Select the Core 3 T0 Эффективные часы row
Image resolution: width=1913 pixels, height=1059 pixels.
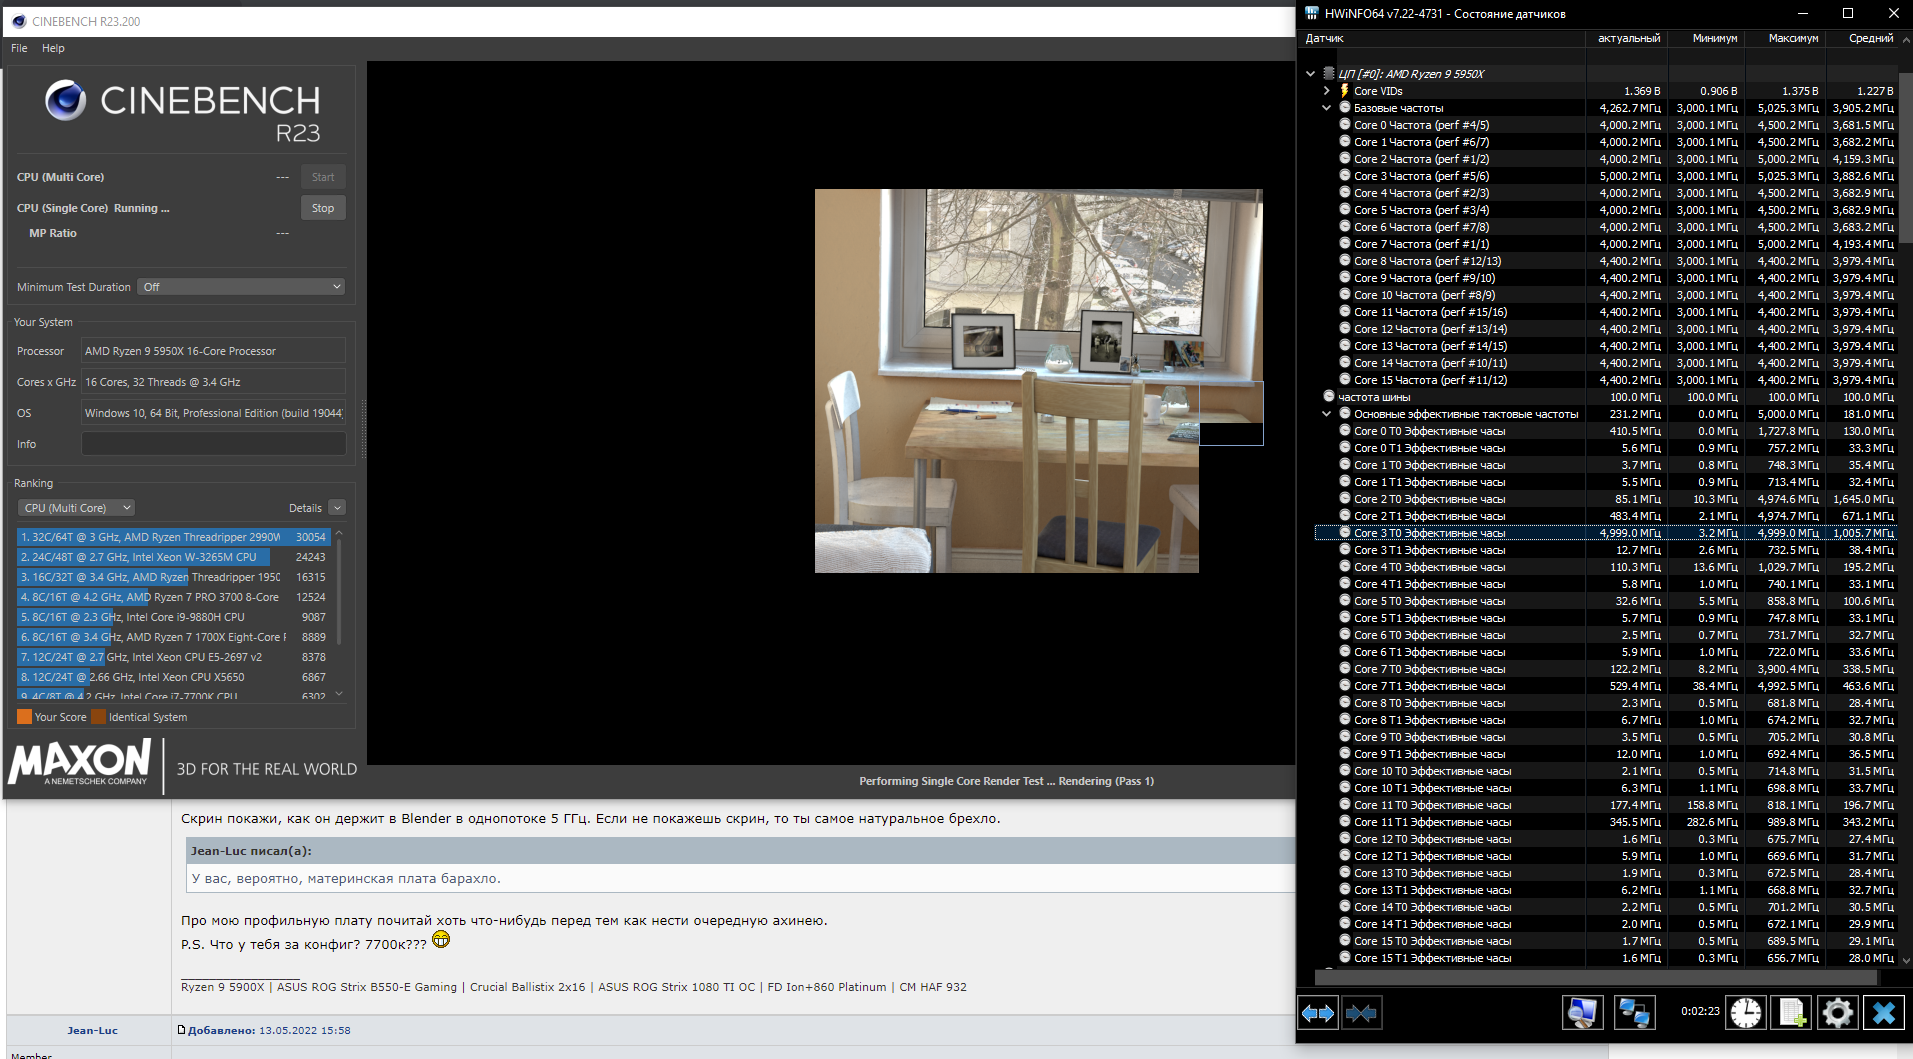pyautogui.click(x=1606, y=533)
